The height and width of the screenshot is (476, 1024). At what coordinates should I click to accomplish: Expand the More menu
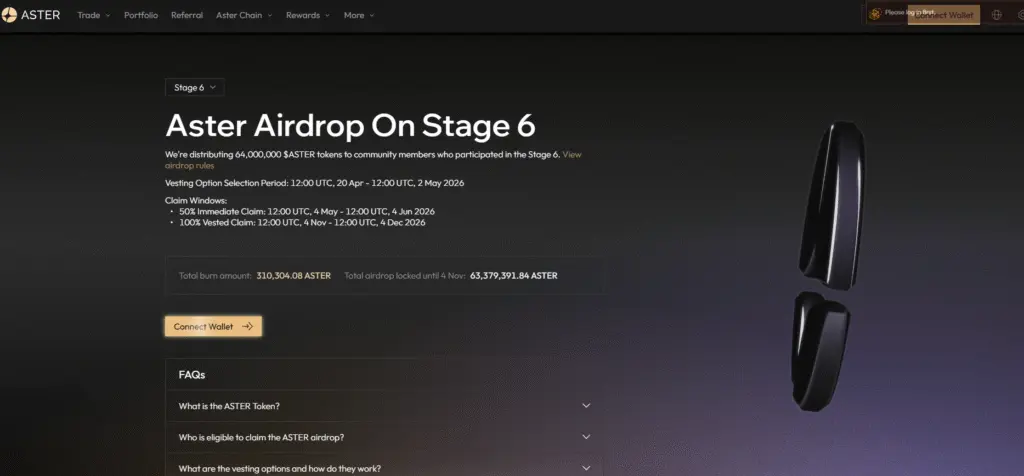click(x=359, y=15)
